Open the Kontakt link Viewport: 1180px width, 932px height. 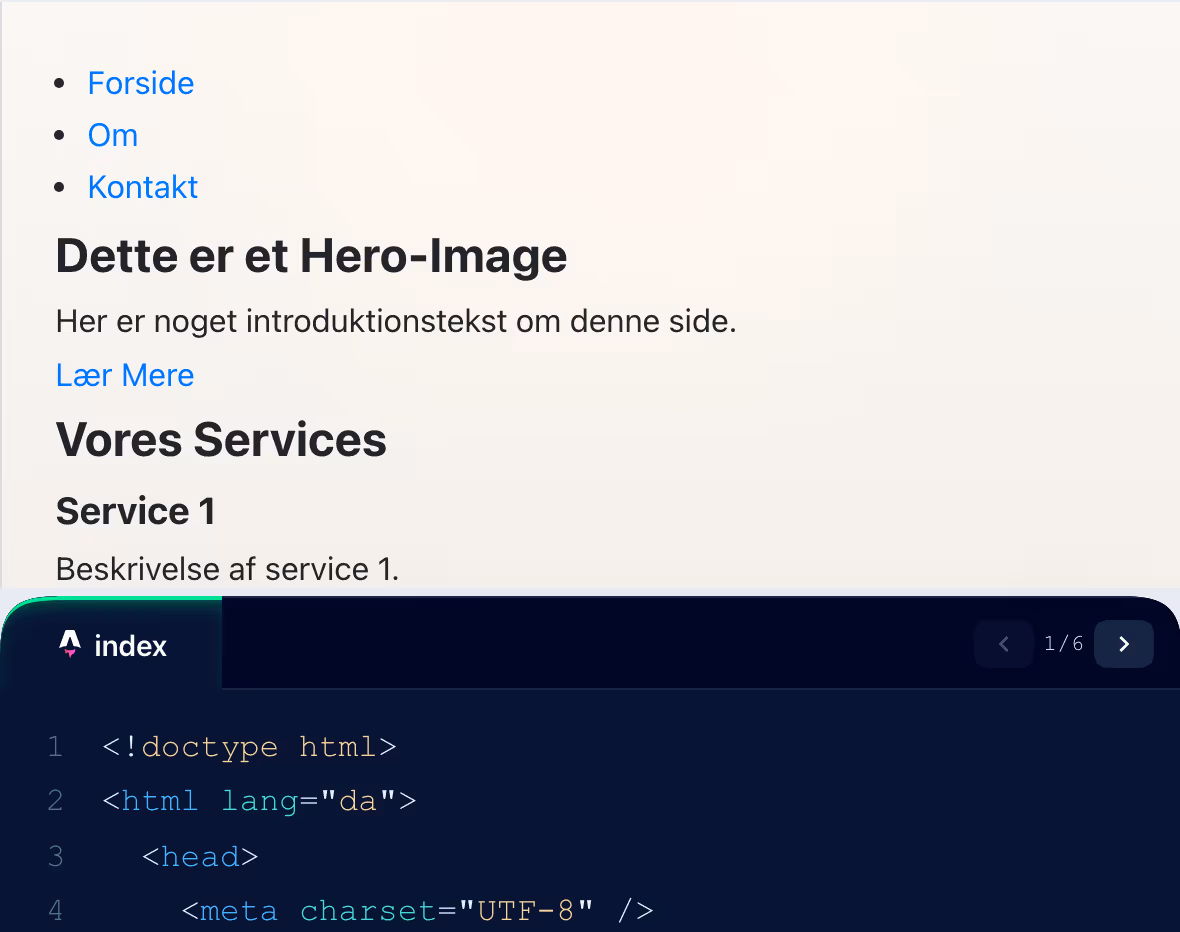point(143,187)
